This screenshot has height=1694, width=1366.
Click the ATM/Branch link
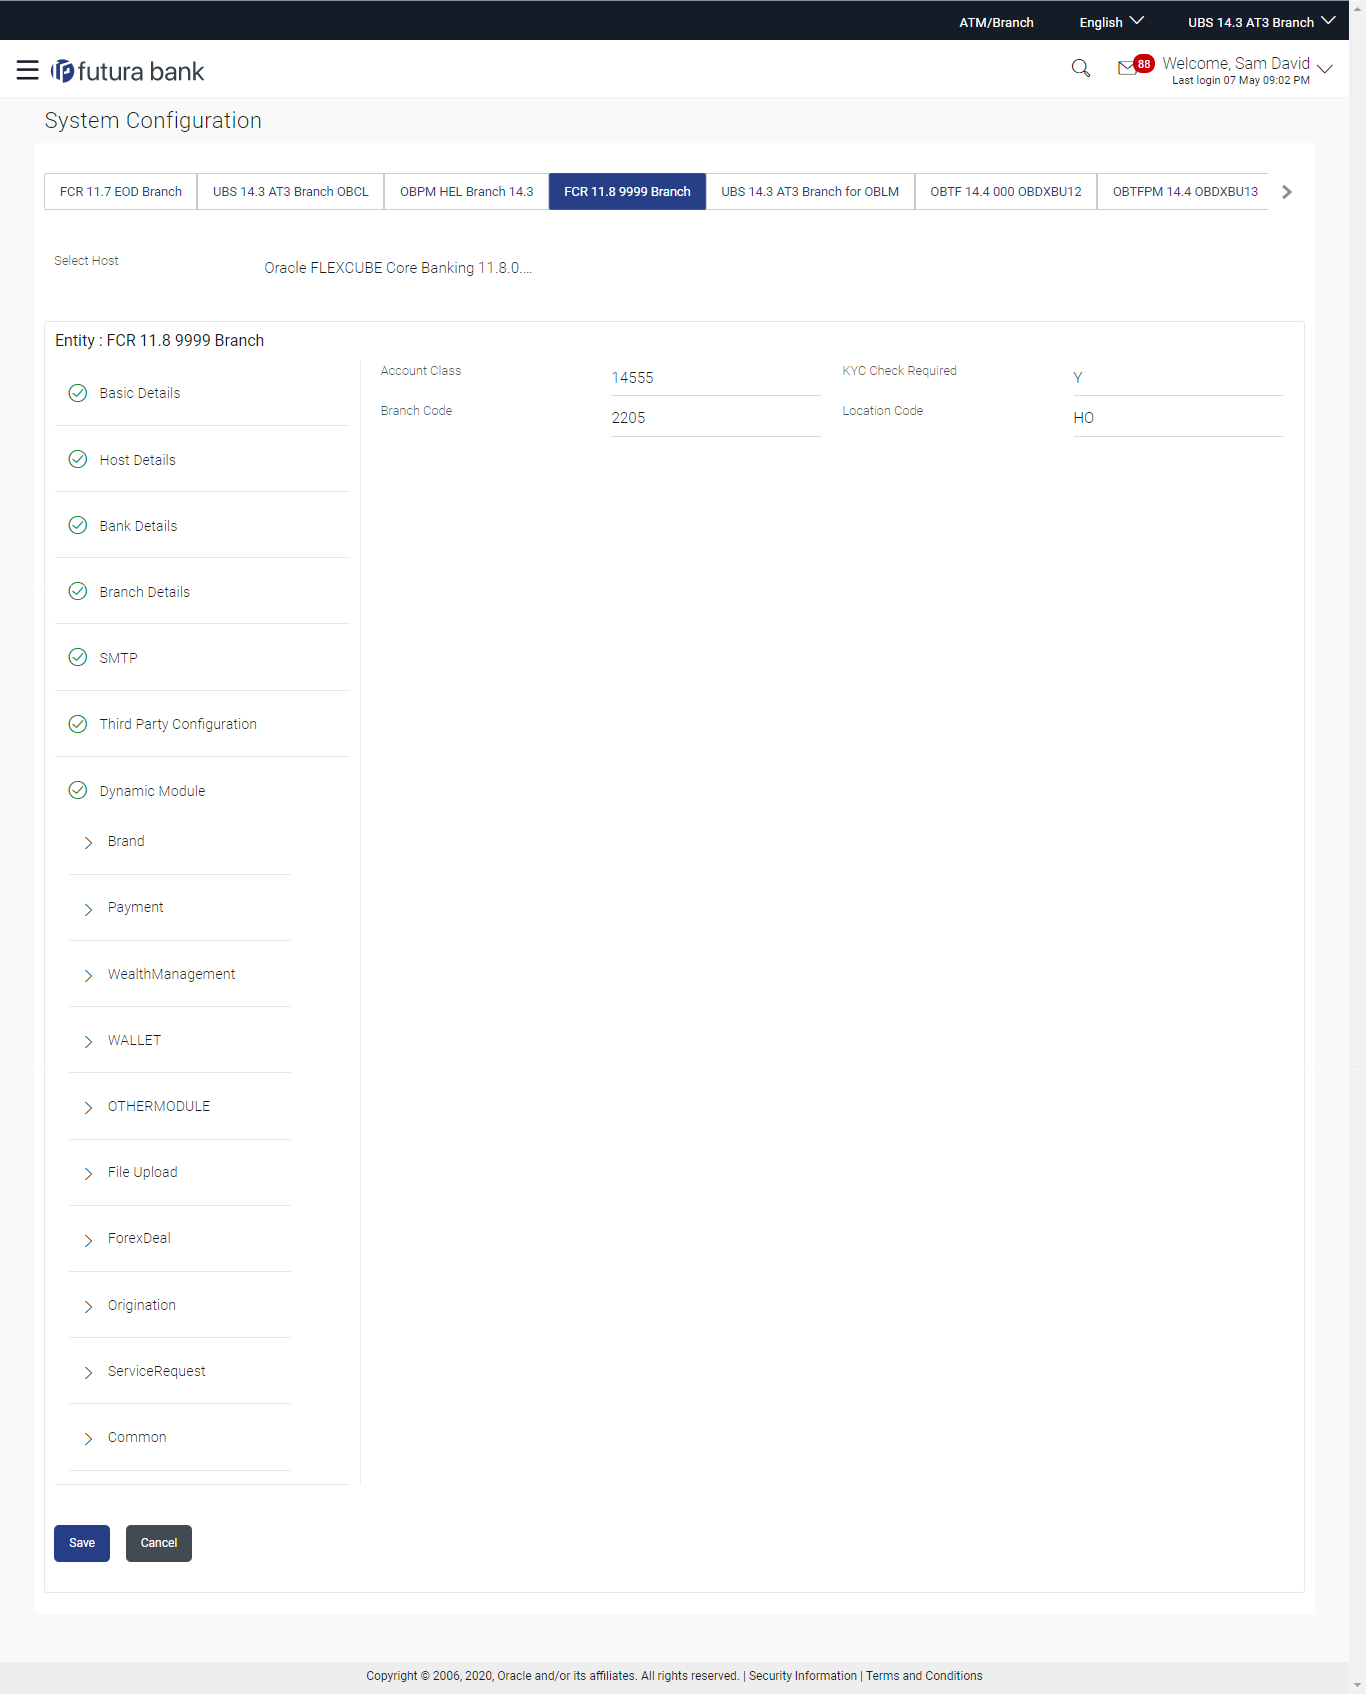click(x=996, y=22)
